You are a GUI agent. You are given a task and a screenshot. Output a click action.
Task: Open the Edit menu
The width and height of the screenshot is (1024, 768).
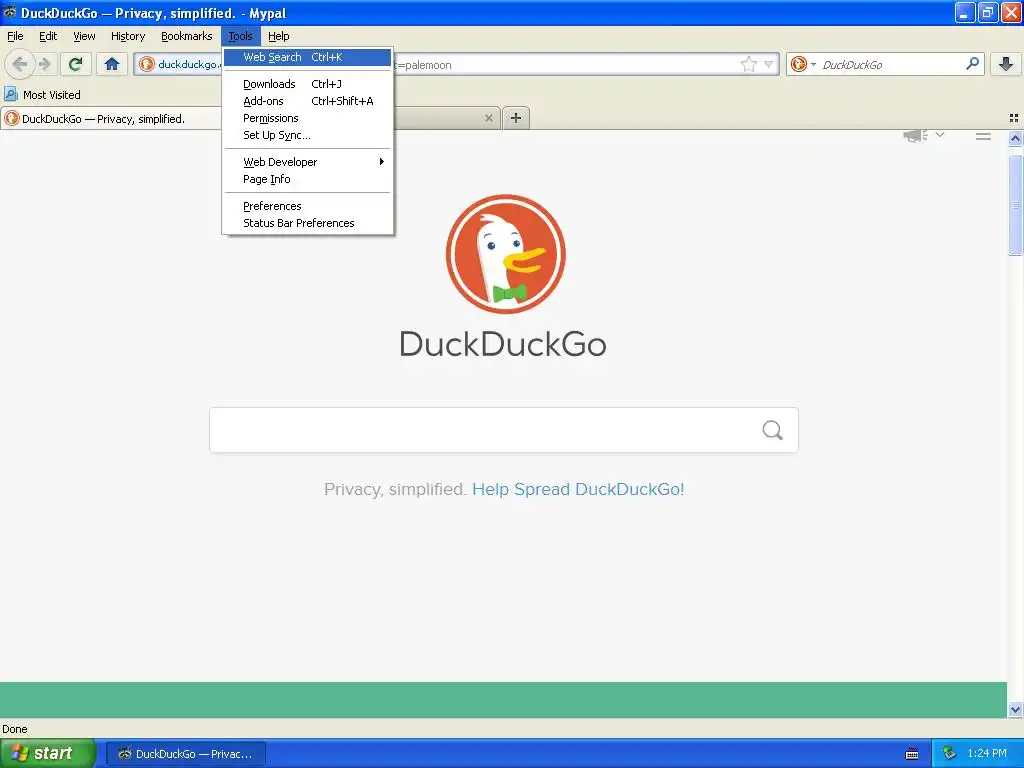pos(48,36)
